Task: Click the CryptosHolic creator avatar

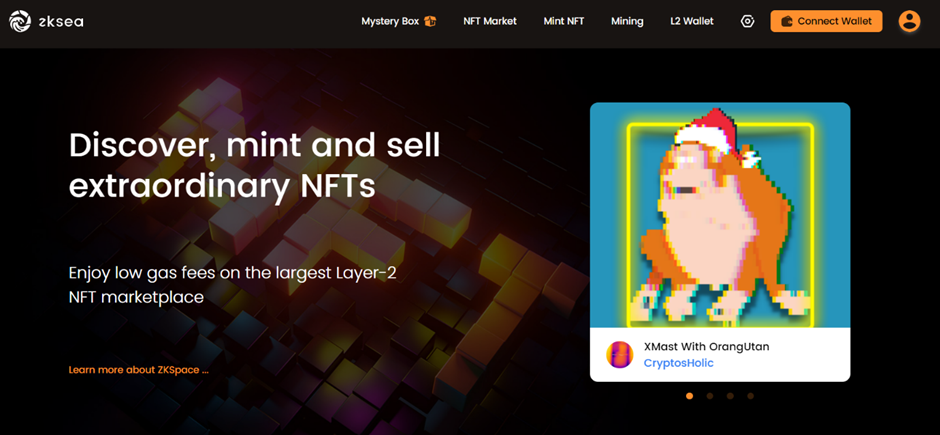Action: (620, 355)
